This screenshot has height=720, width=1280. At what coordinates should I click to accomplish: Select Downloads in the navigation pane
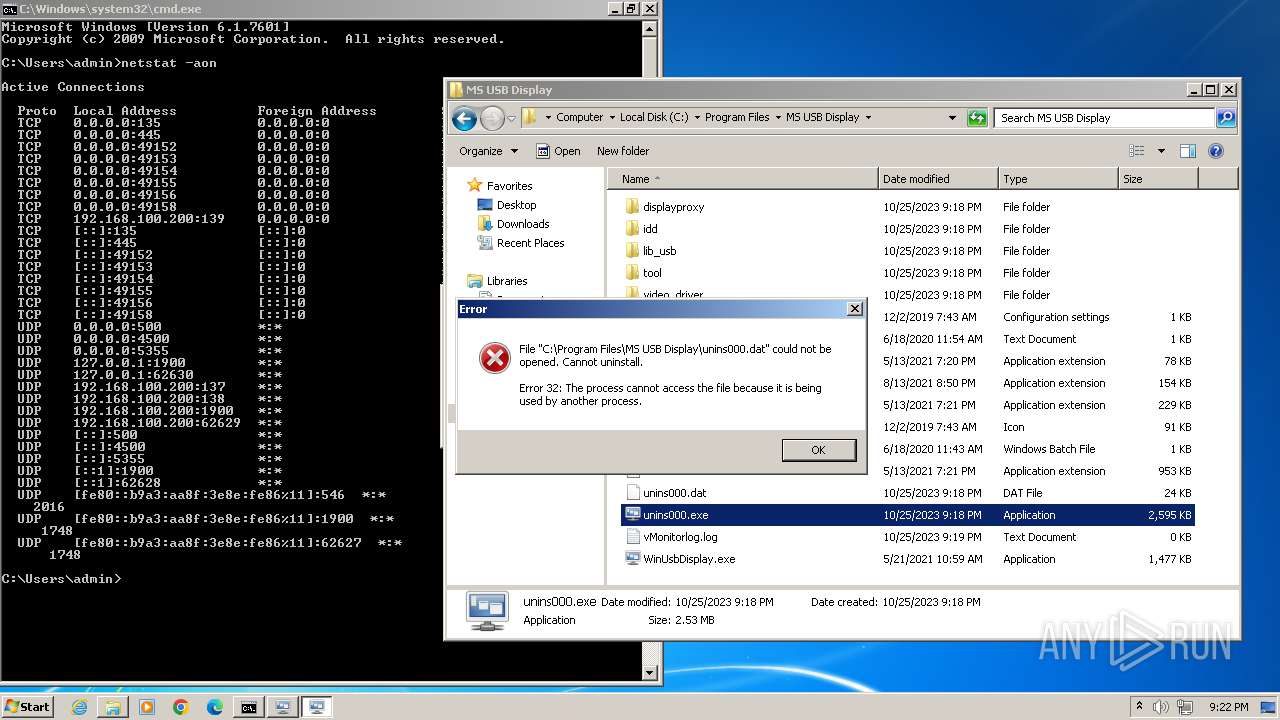pyautogui.click(x=523, y=224)
